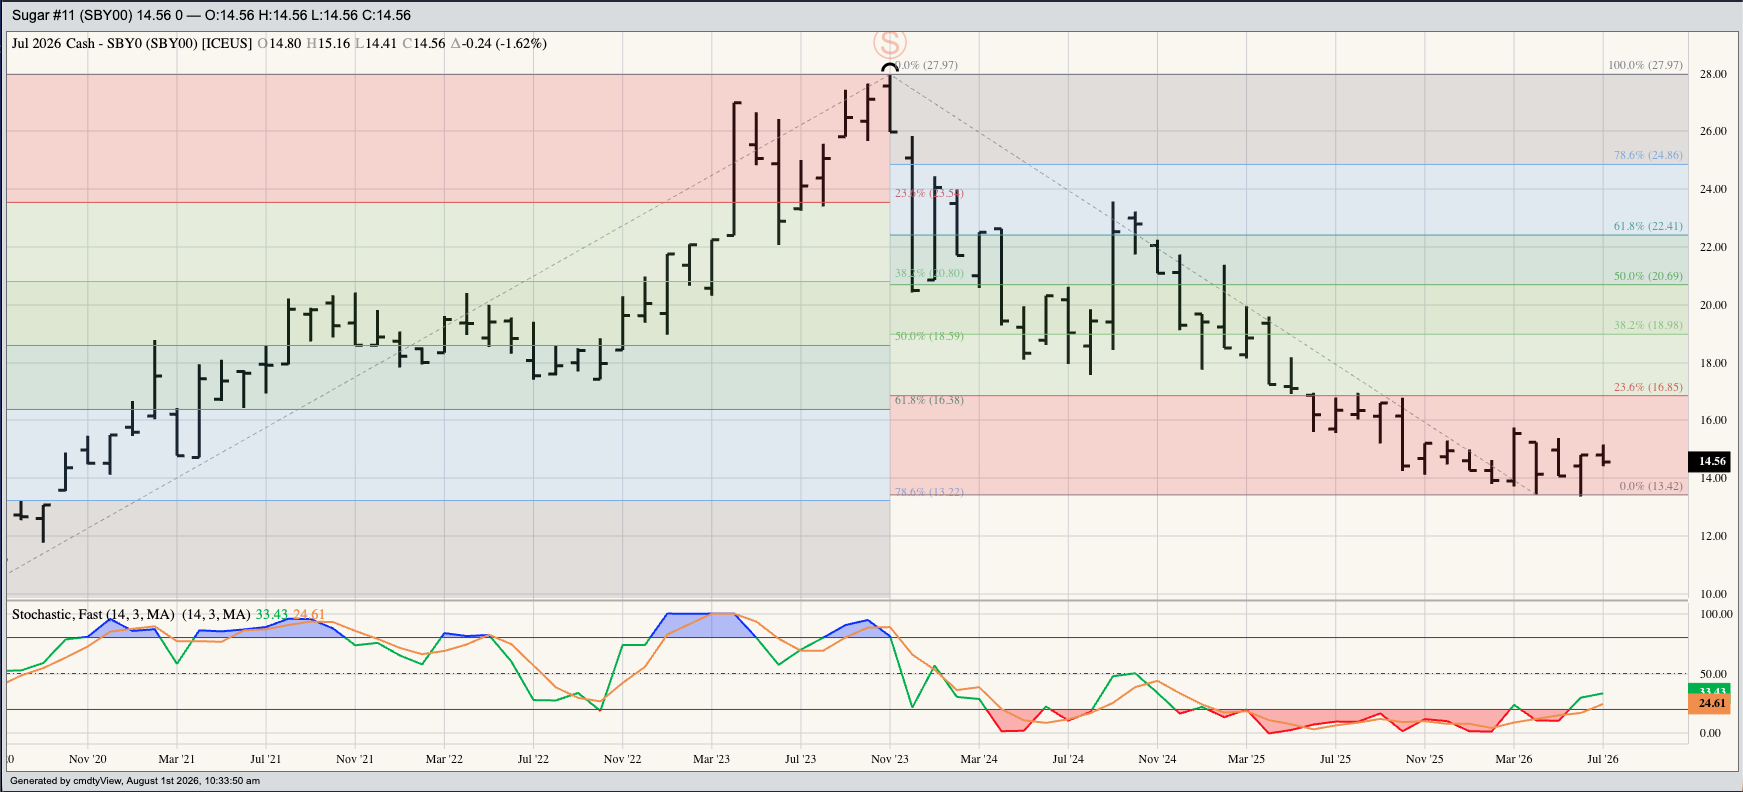
Task: Click the Jul '25 date on the time axis
Action: tap(1335, 759)
